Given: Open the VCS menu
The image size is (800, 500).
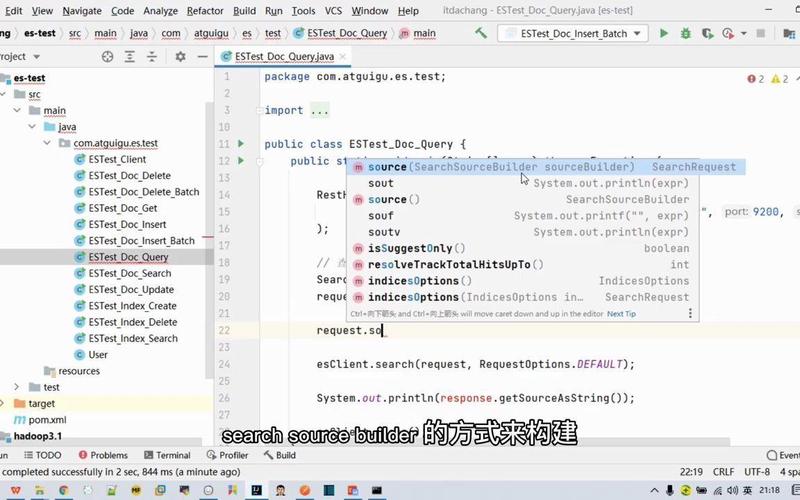Looking at the screenshot, I should (333, 11).
